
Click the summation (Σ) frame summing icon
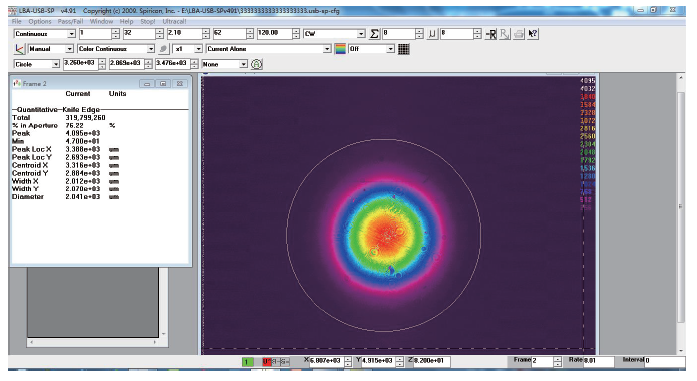[x=374, y=34]
